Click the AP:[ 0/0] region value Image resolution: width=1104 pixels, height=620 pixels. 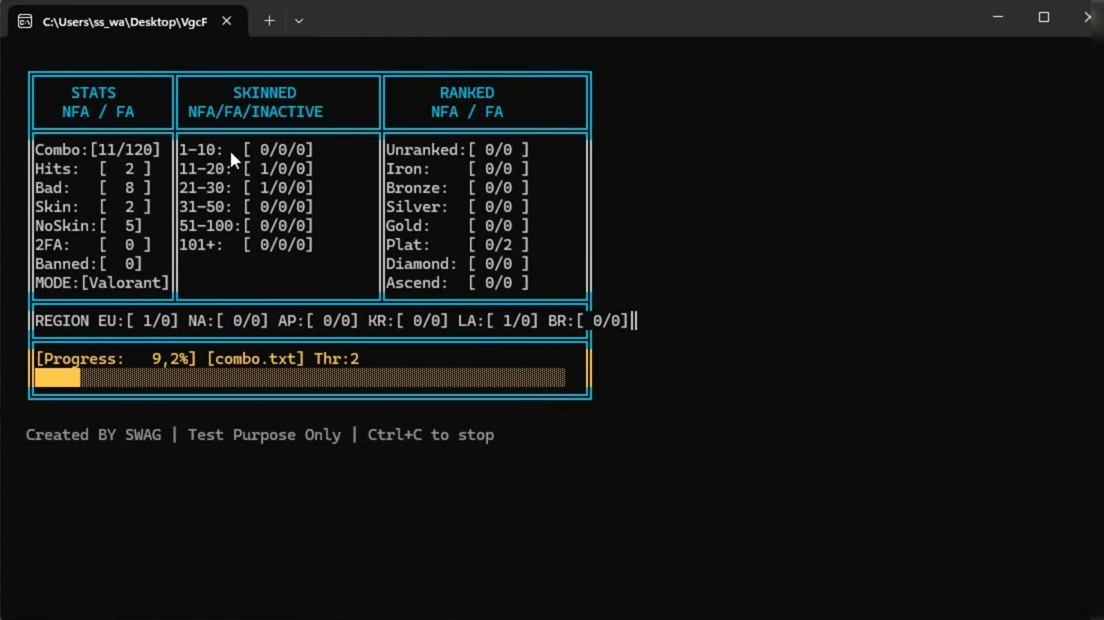click(318, 321)
